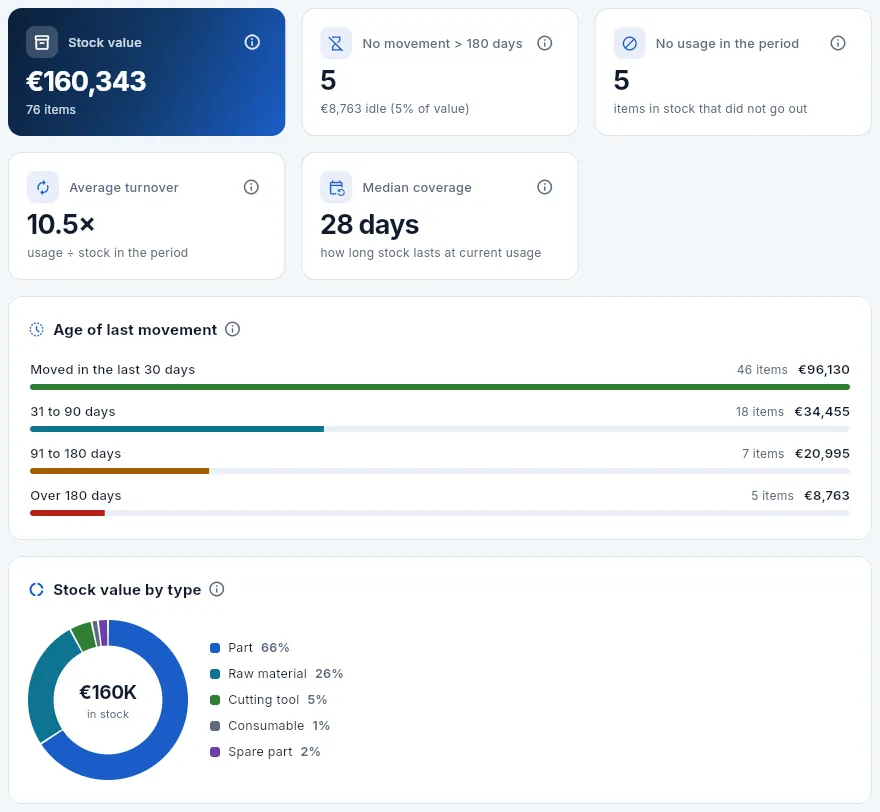Click the red Over 180 days bar

click(x=67, y=513)
